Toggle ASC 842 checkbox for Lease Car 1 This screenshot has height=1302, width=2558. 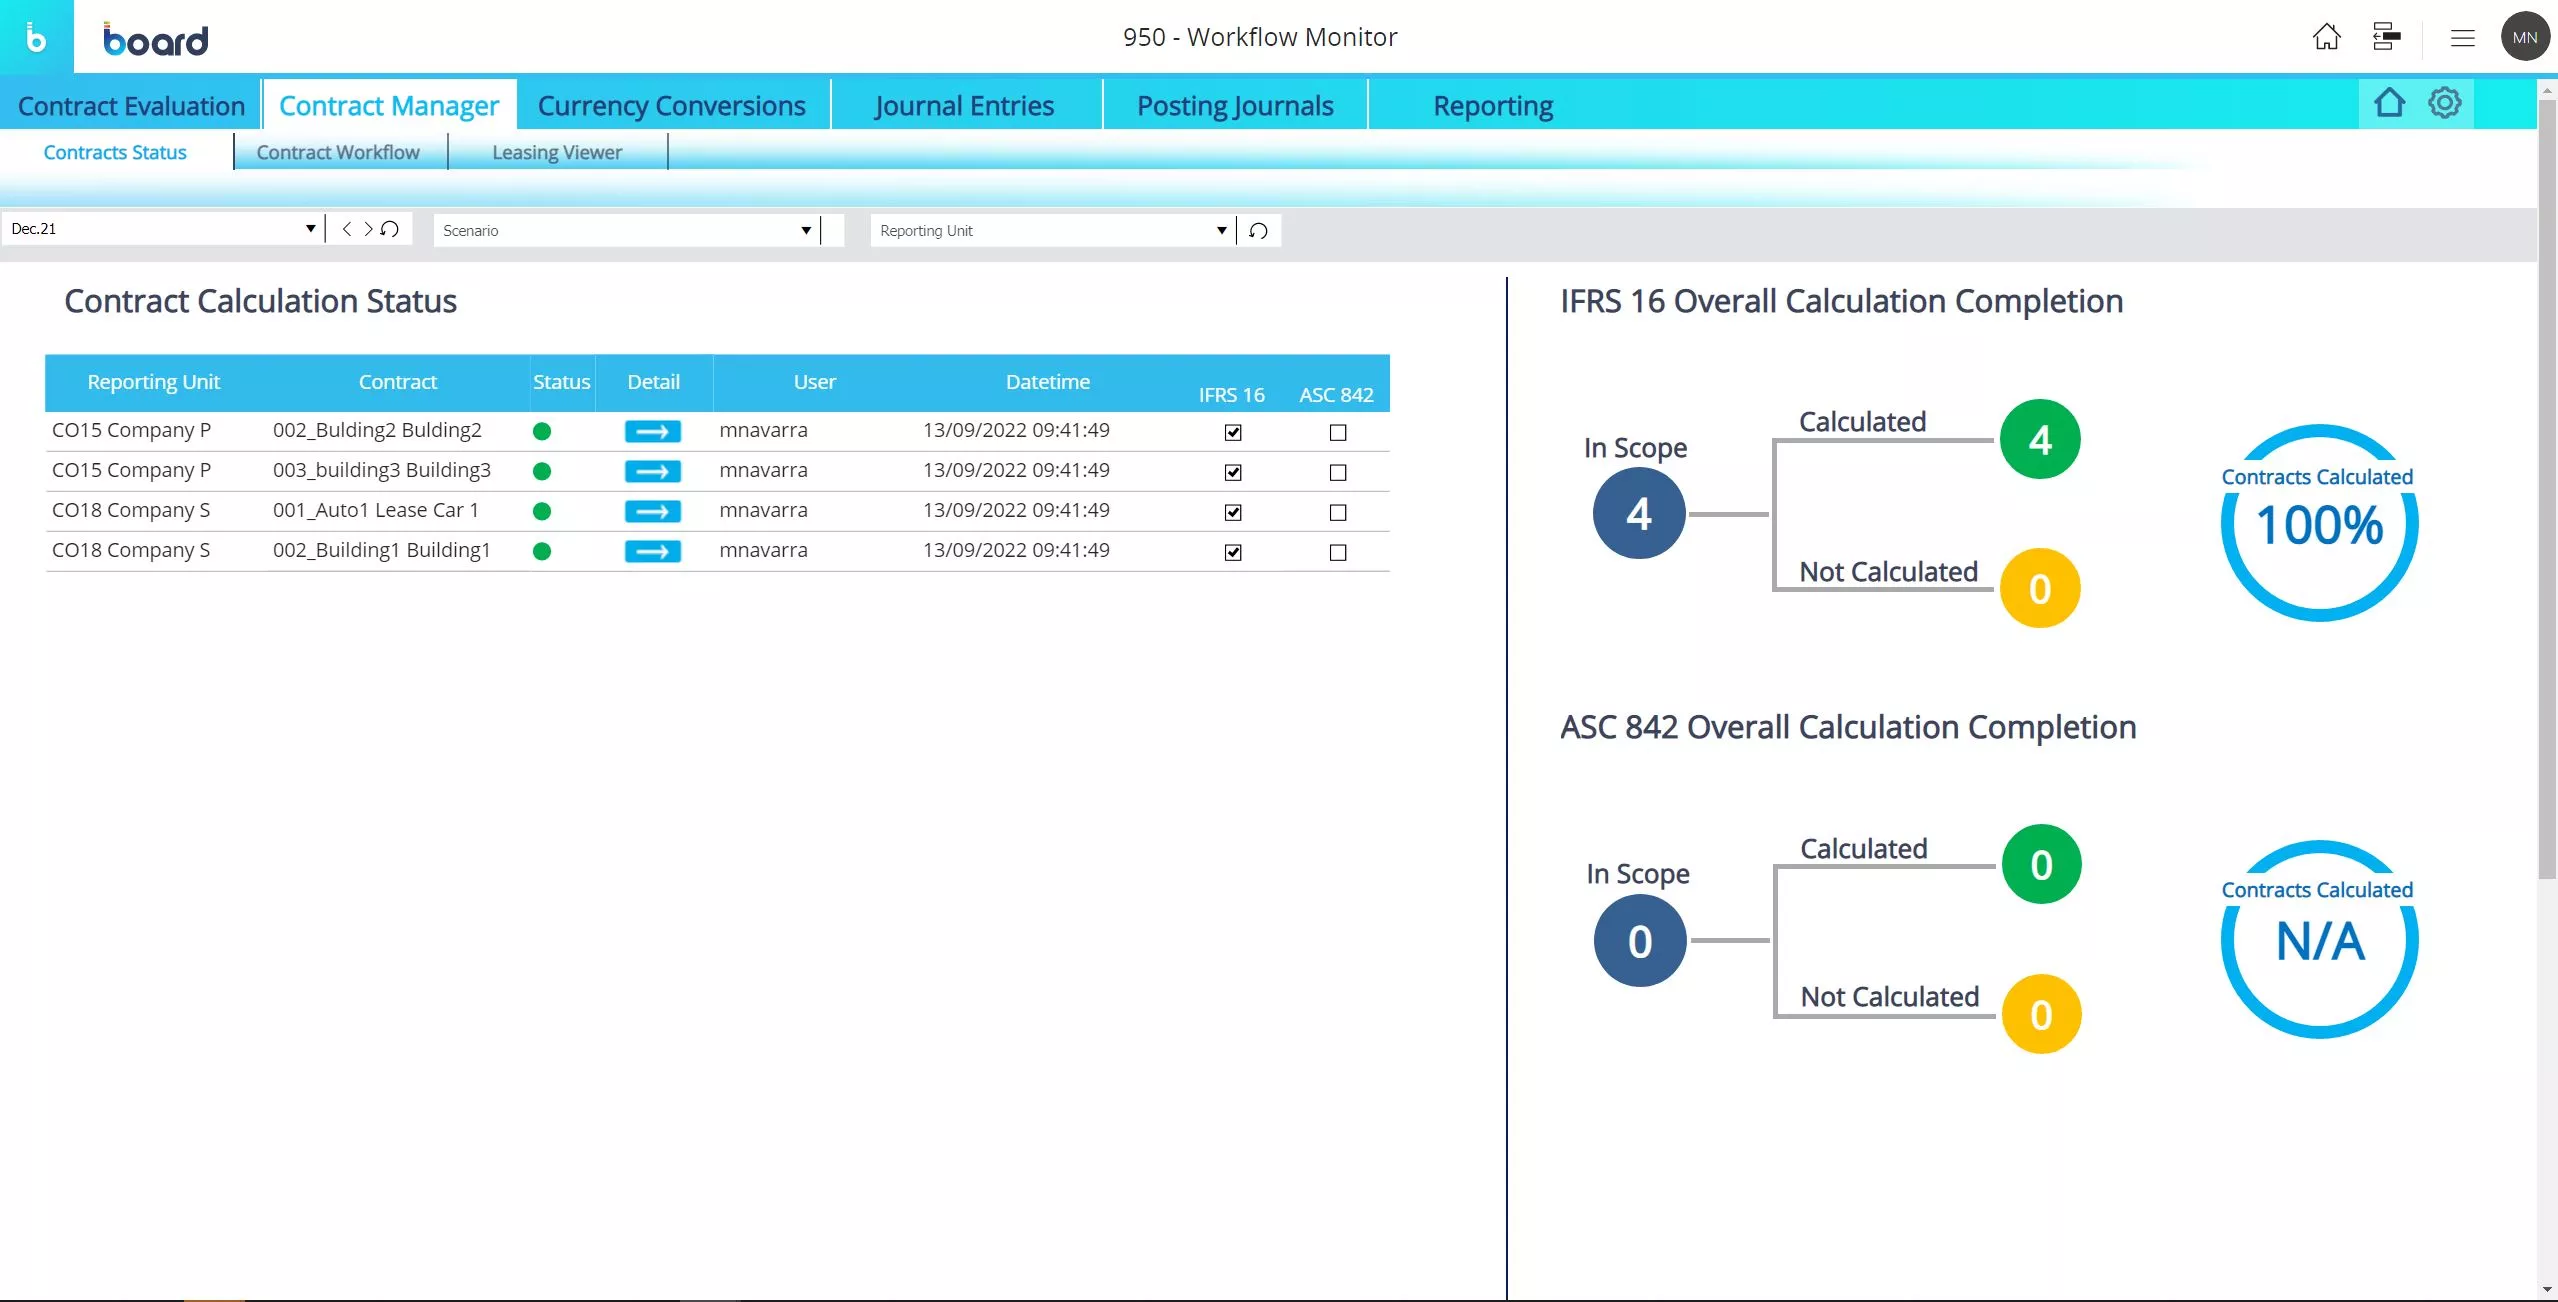point(1336,512)
